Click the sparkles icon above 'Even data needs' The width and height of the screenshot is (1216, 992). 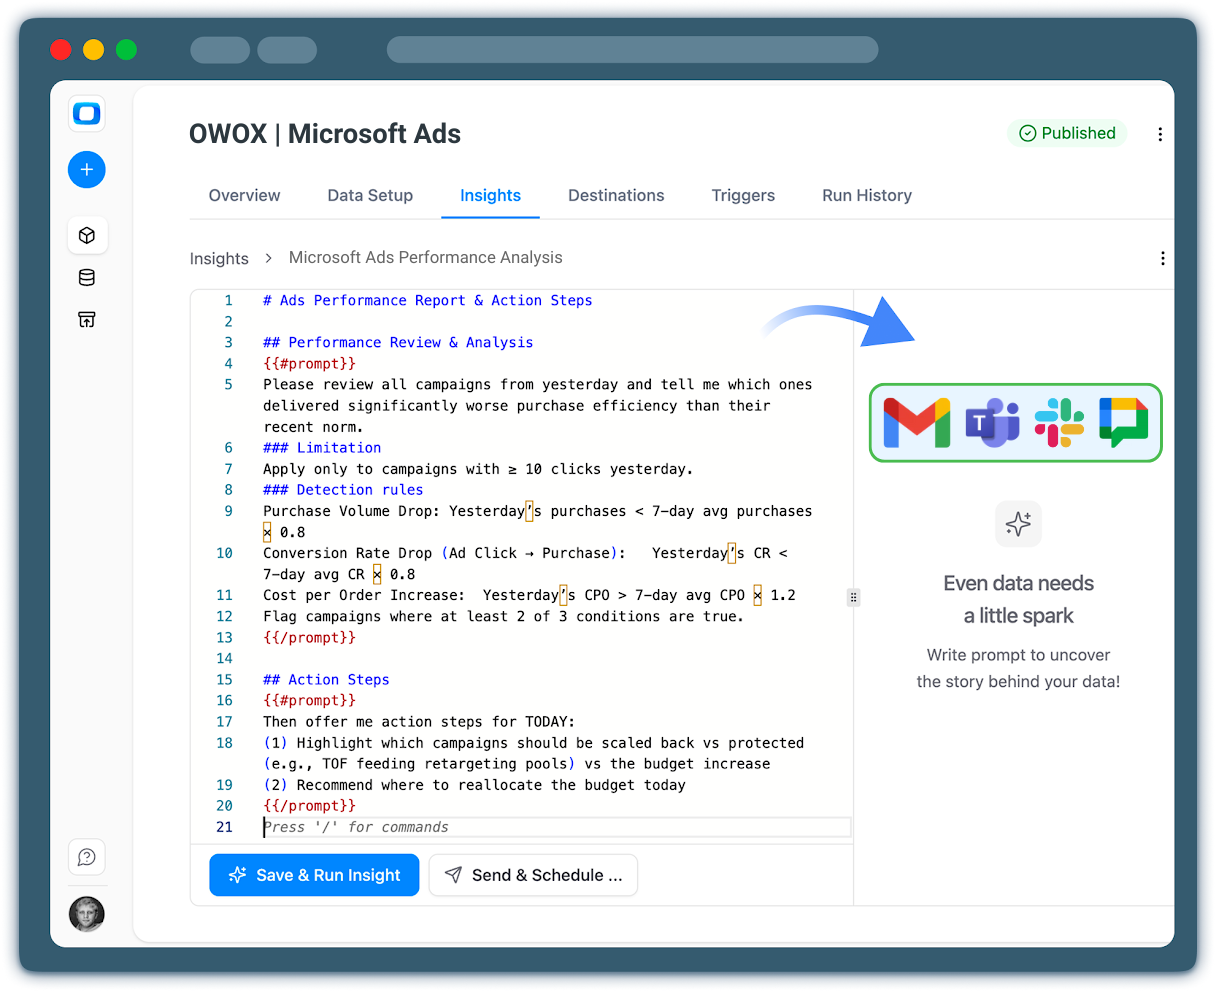pos(1018,523)
